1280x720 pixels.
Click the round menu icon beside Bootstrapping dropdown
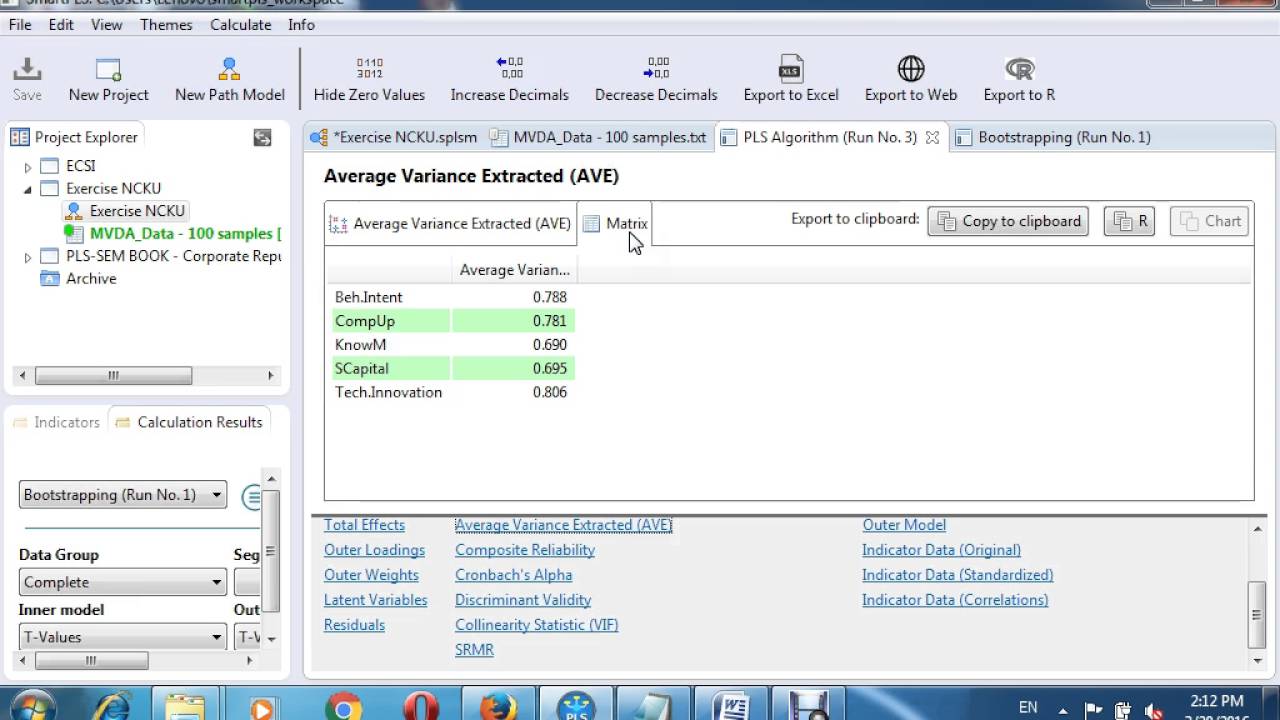click(x=252, y=496)
